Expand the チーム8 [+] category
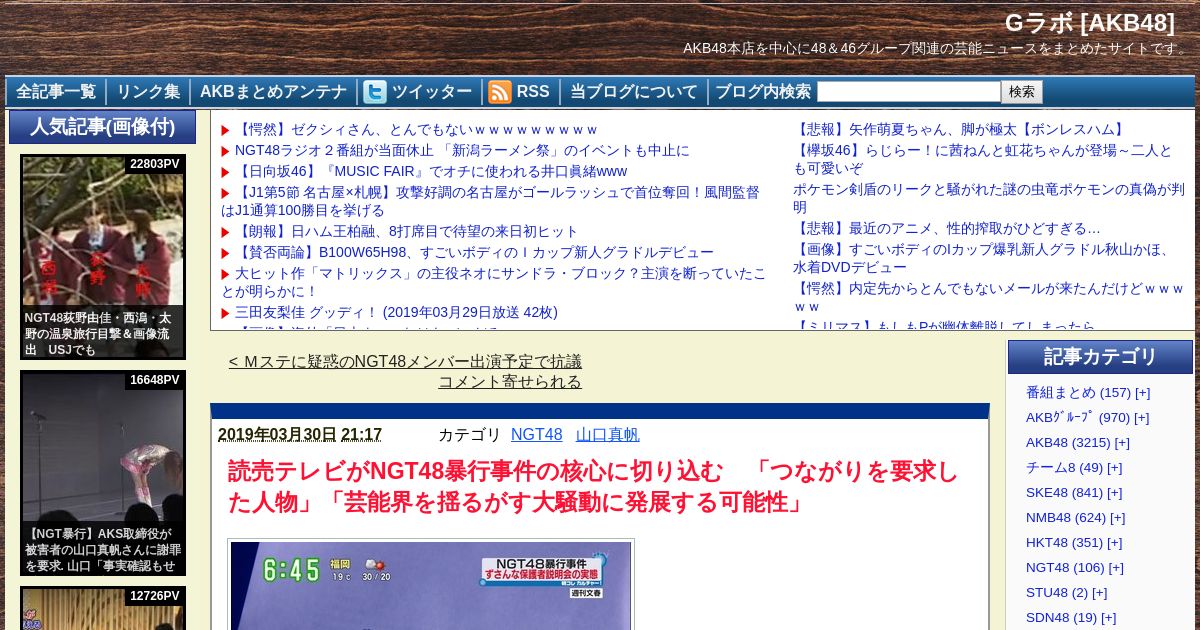The image size is (1200, 630). [1115, 468]
